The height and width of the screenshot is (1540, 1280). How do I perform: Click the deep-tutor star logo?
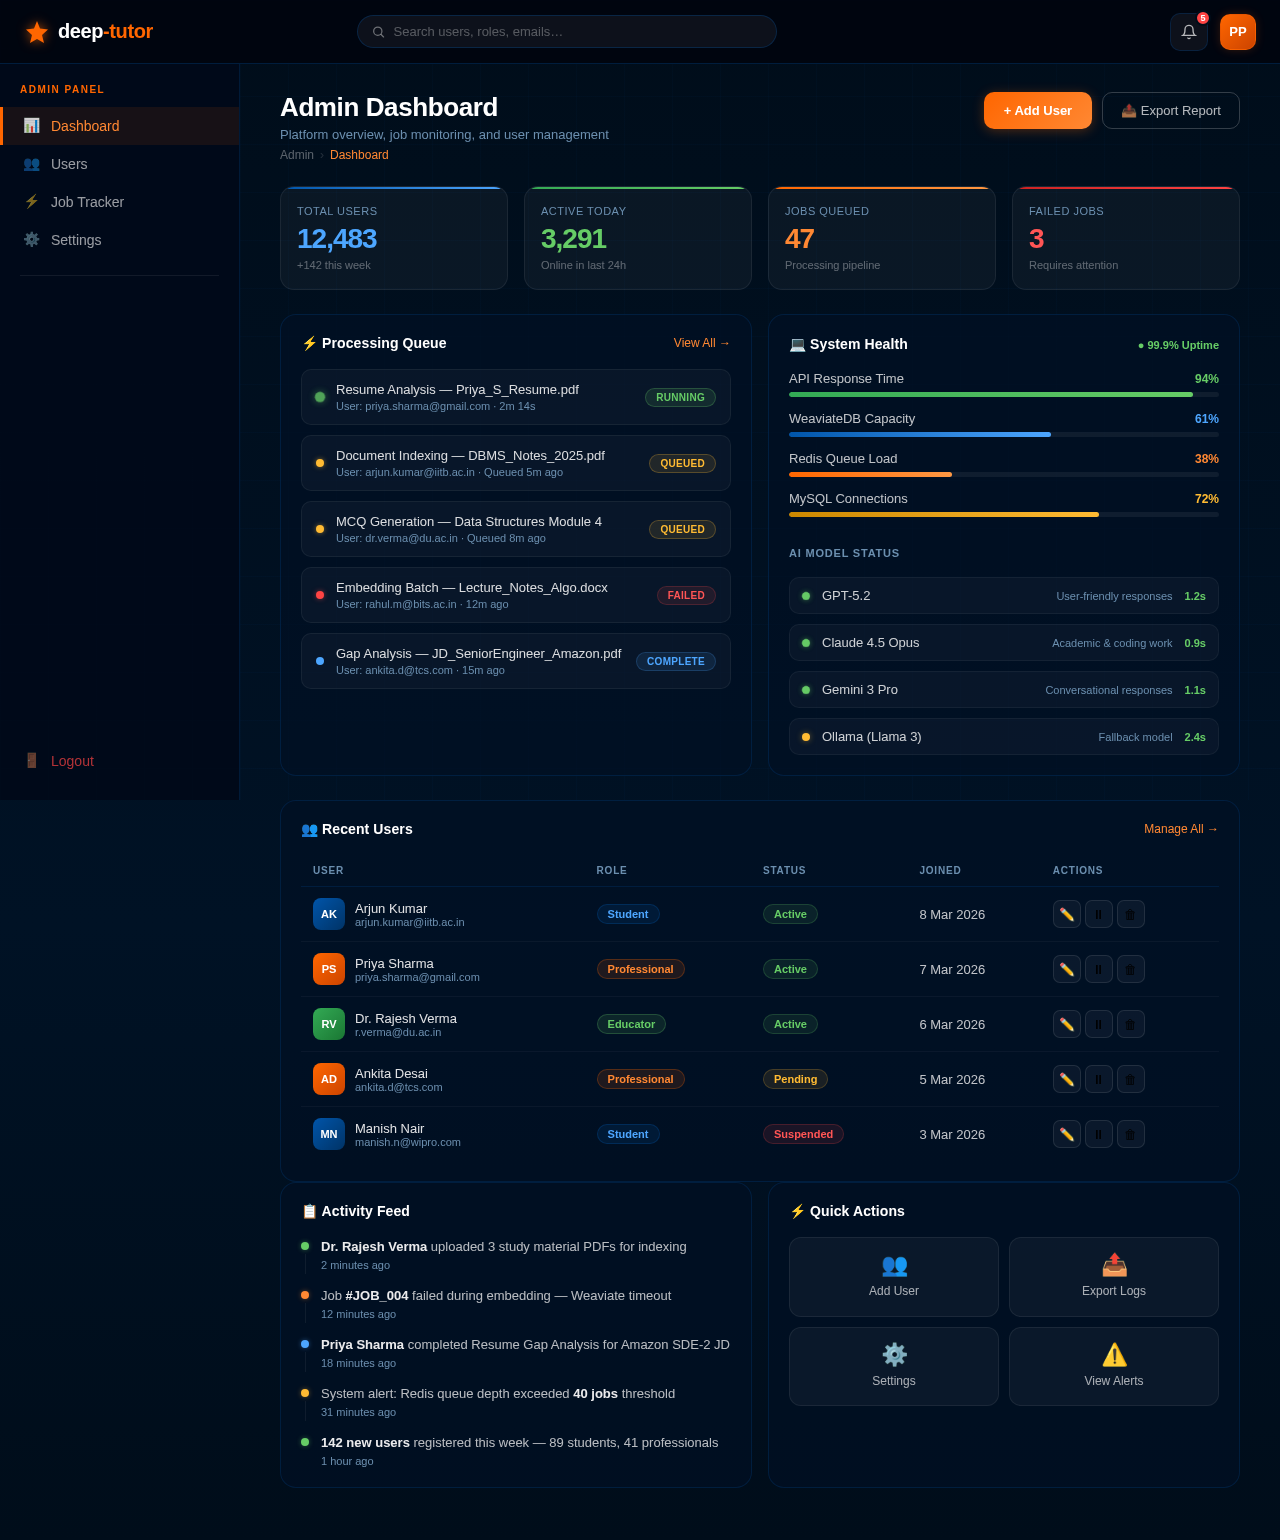point(37,31)
